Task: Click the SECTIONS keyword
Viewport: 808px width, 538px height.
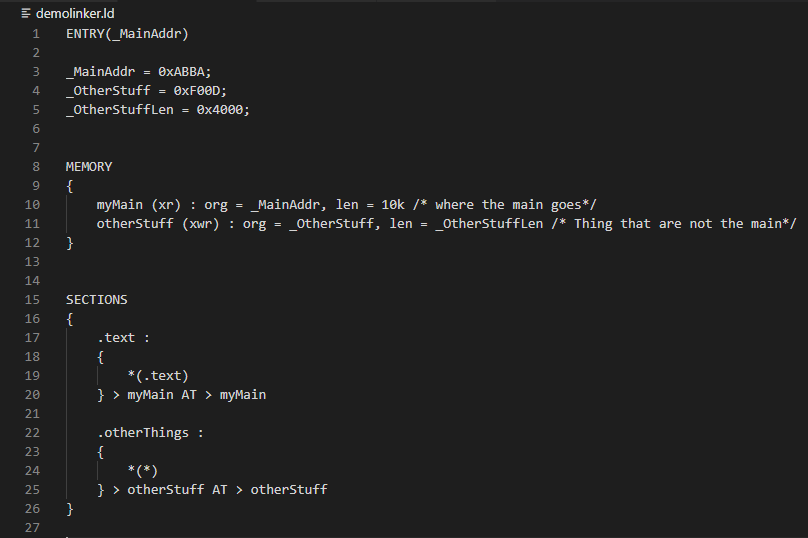Action: (96, 300)
